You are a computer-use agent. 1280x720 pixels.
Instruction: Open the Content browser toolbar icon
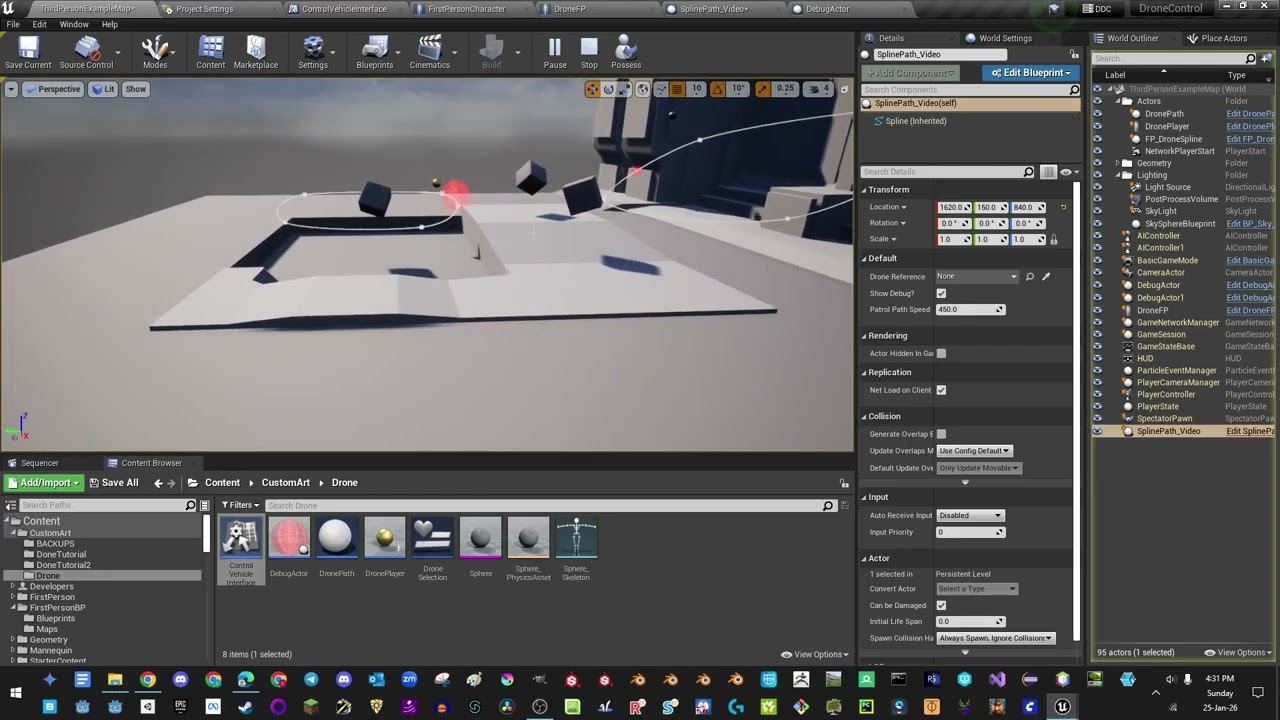click(211, 52)
